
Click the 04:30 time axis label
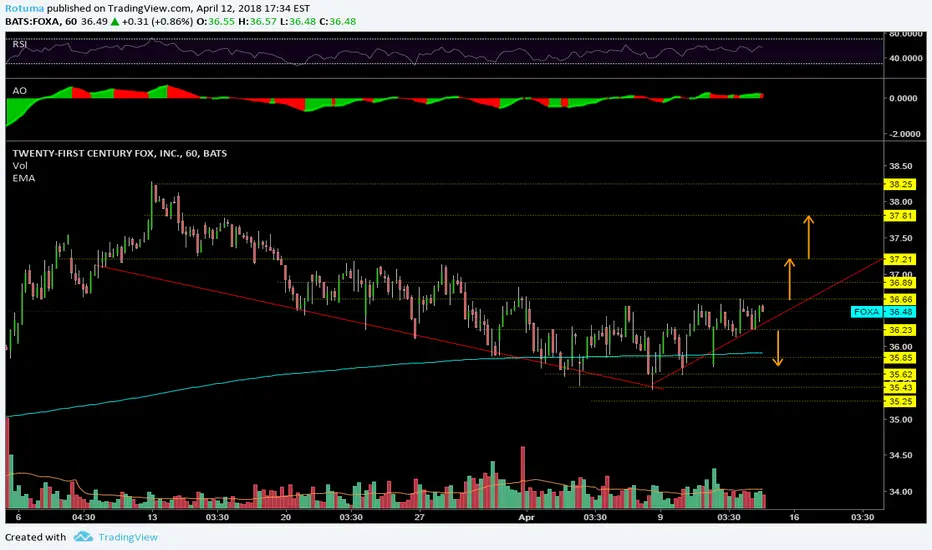tap(83, 517)
